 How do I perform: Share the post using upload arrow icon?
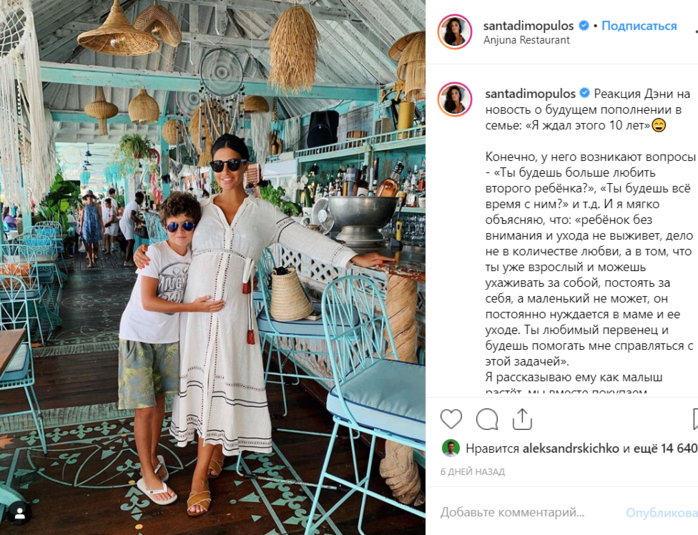[522, 419]
